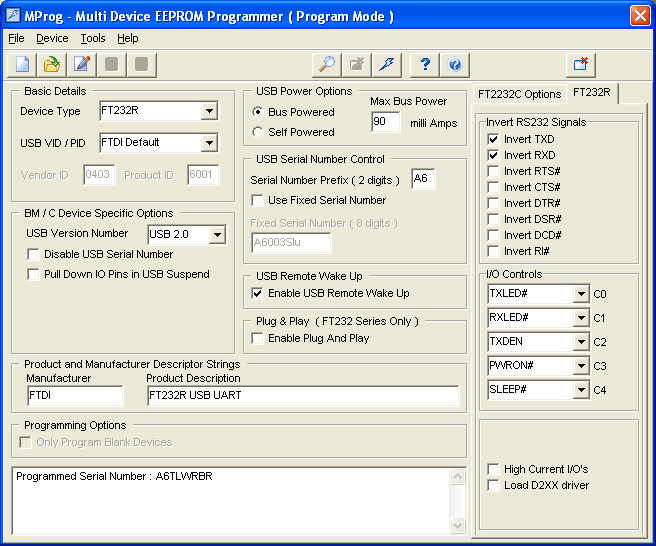Open the Device menu

point(52,38)
